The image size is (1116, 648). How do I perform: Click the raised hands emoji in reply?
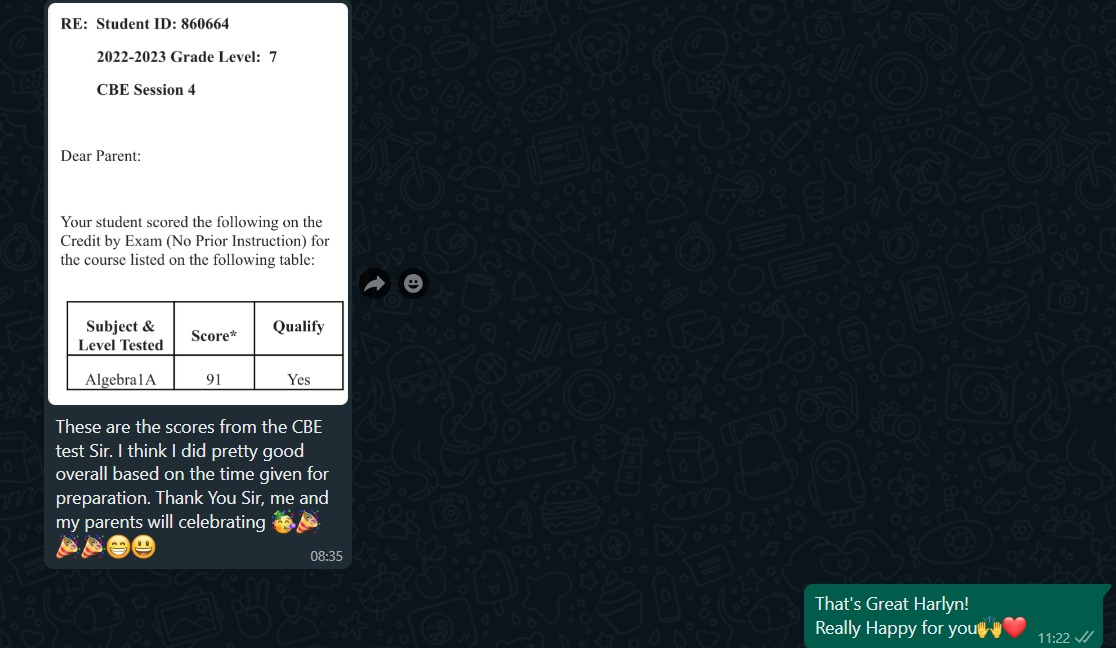(x=989, y=627)
